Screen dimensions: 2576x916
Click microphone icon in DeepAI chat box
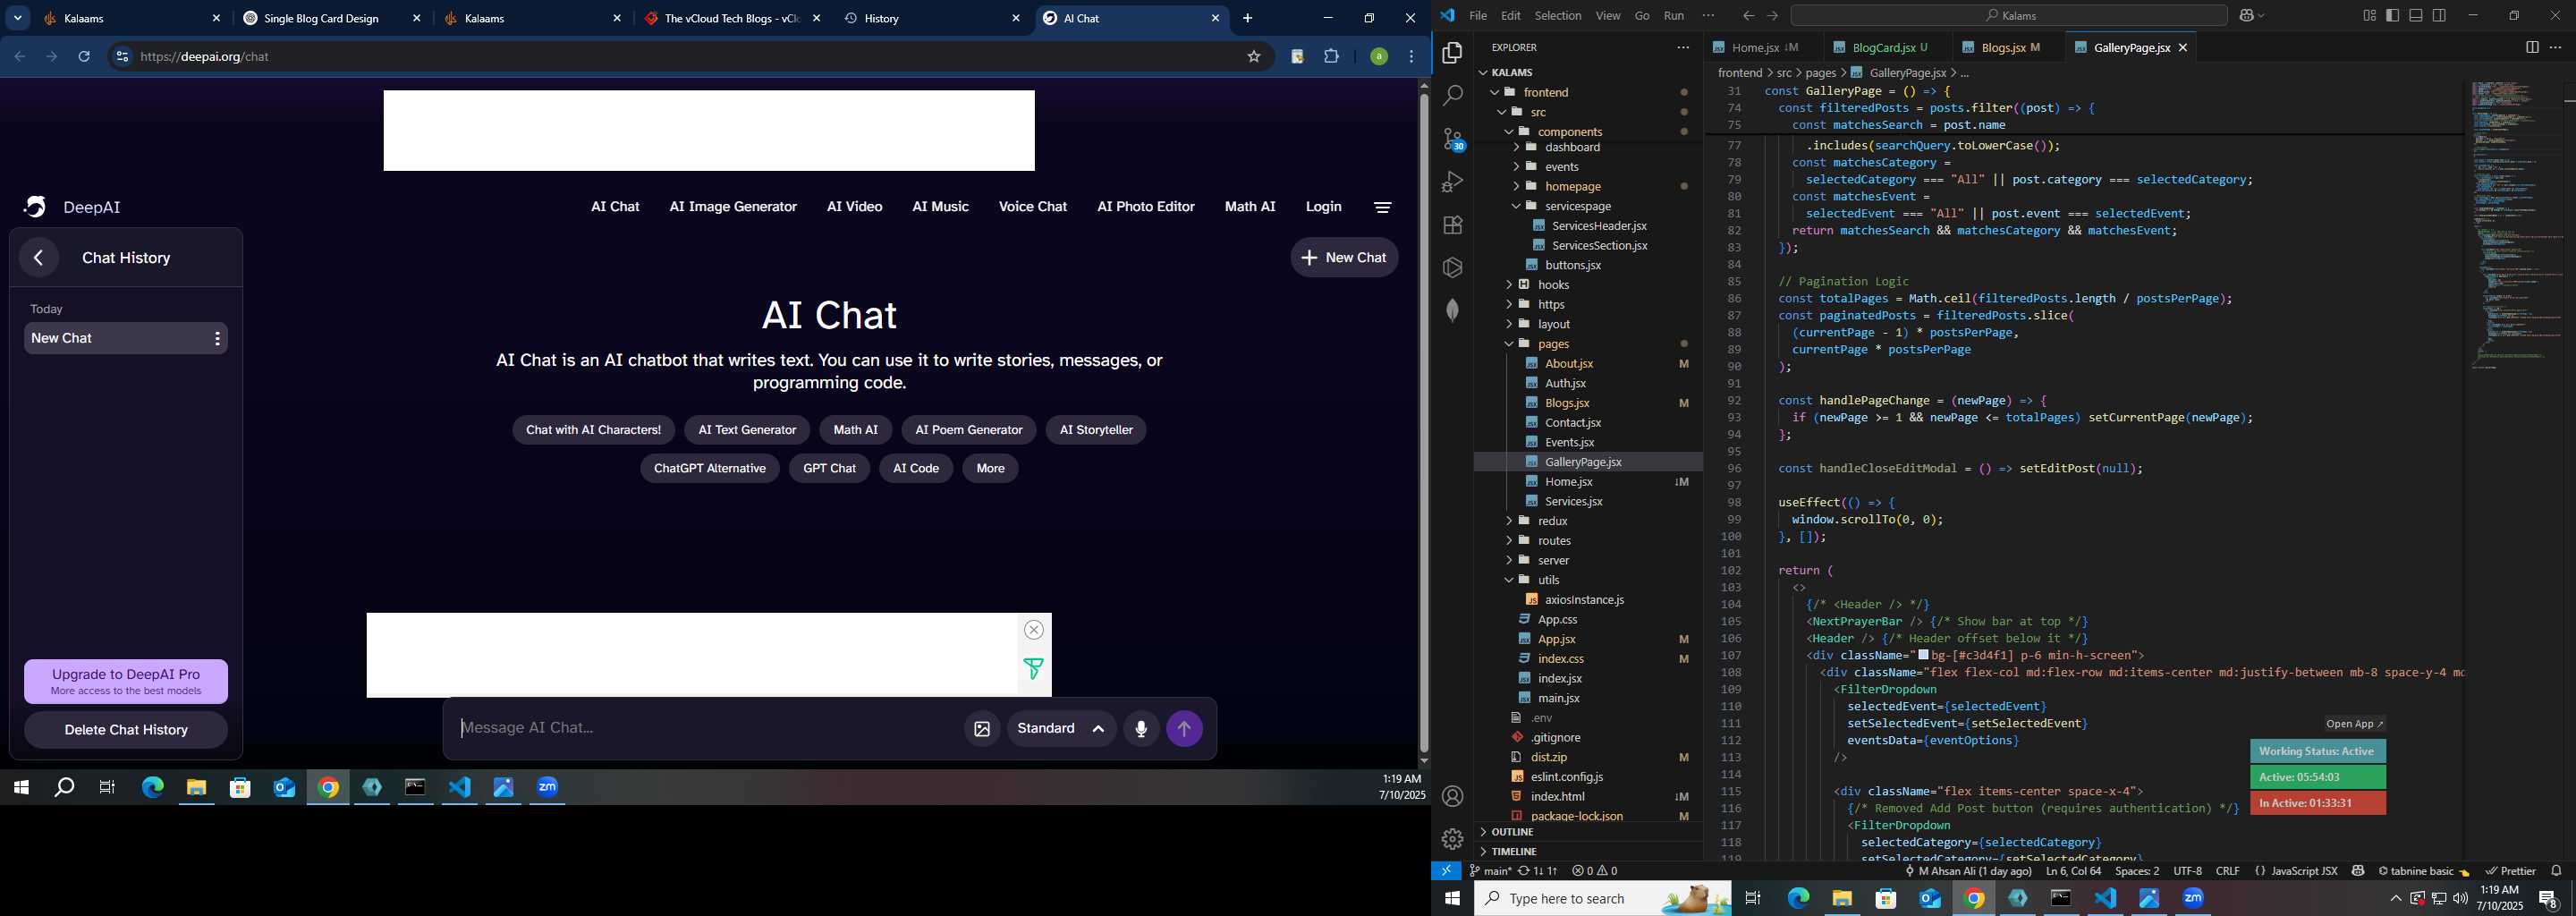coord(1141,729)
